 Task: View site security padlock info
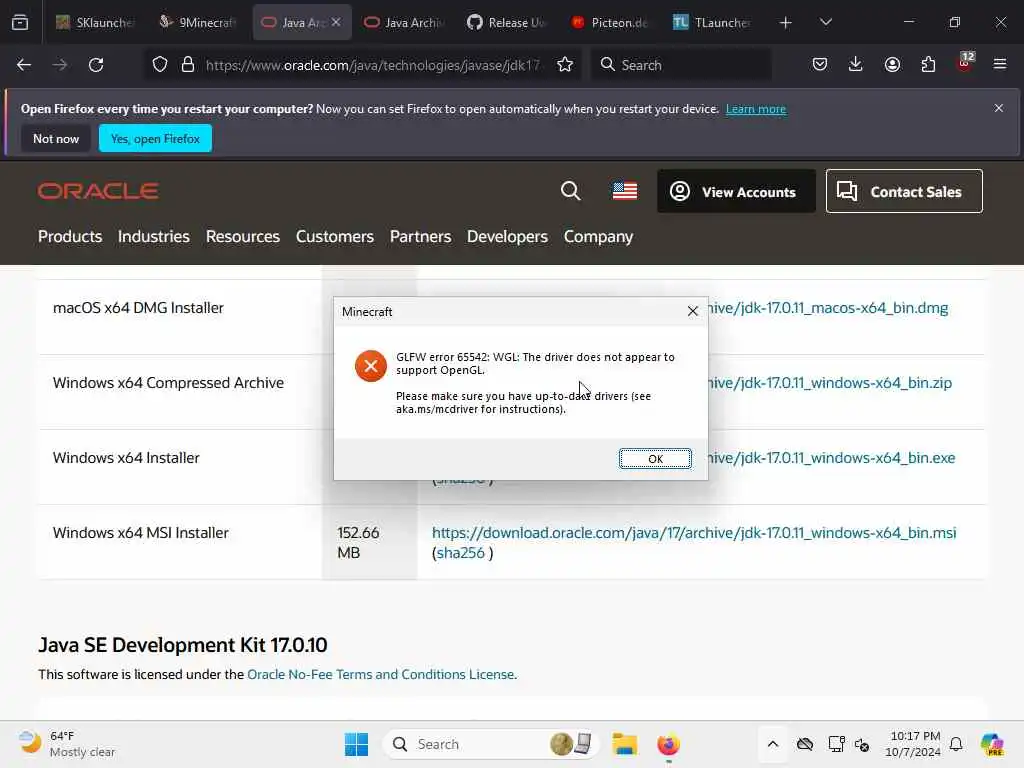(188, 65)
